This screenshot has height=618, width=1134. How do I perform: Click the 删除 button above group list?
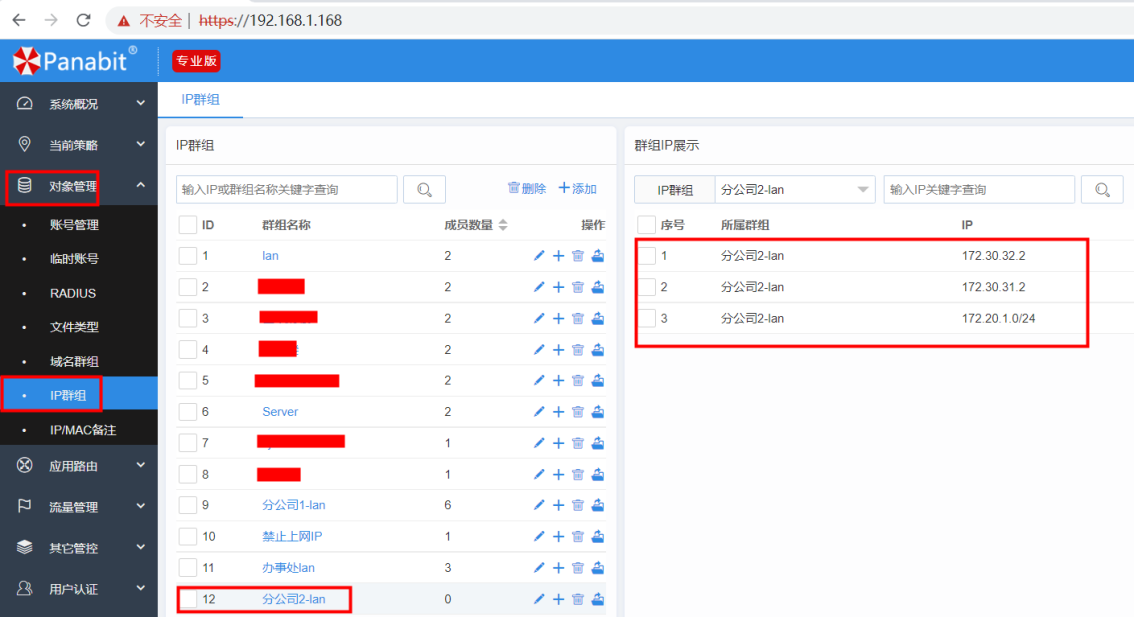526,189
